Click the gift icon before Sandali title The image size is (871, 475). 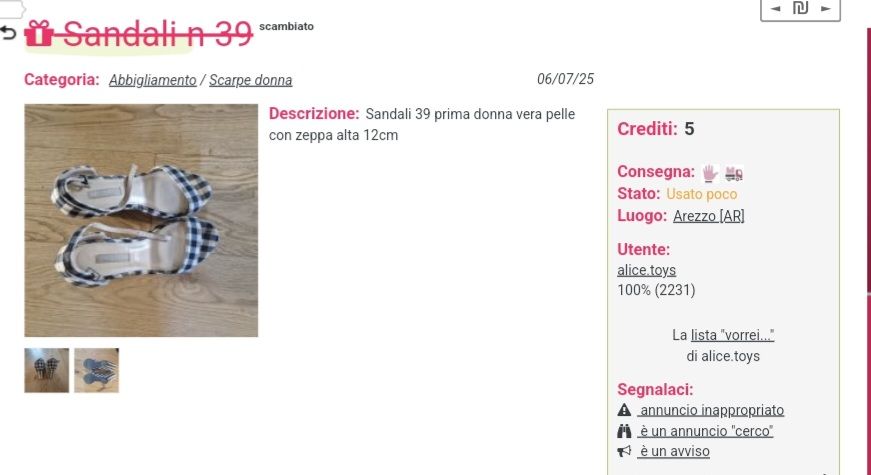click(39, 33)
